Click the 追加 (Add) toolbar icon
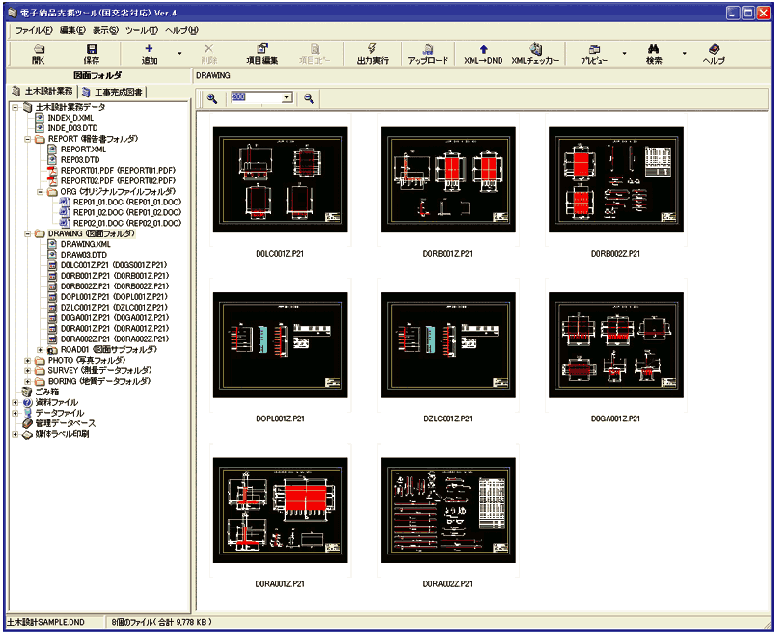The height and width of the screenshot is (634, 776). (x=149, y=53)
